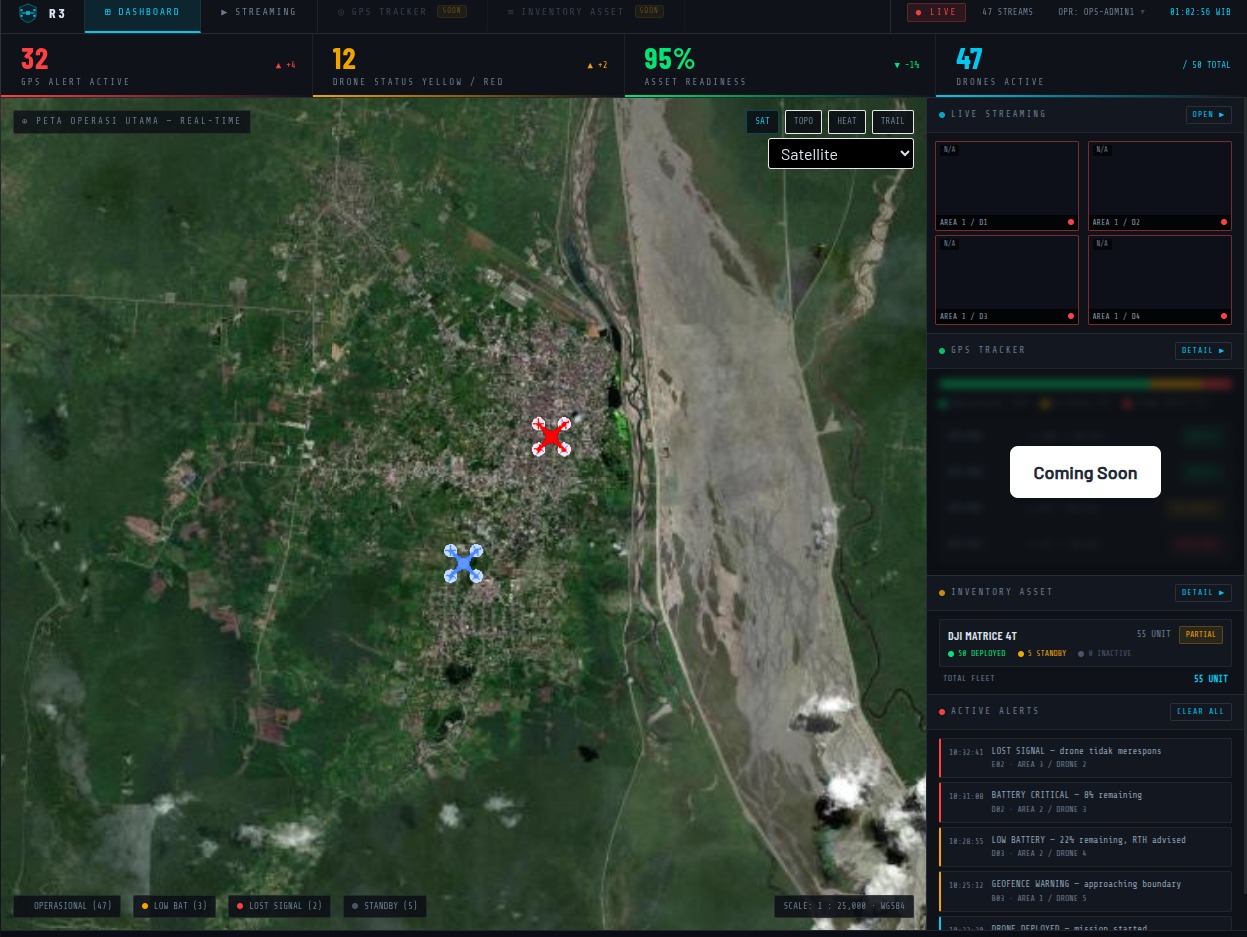The width and height of the screenshot is (1247, 937).
Task: Click the PARTIAL status badge
Action: pos(1201,635)
